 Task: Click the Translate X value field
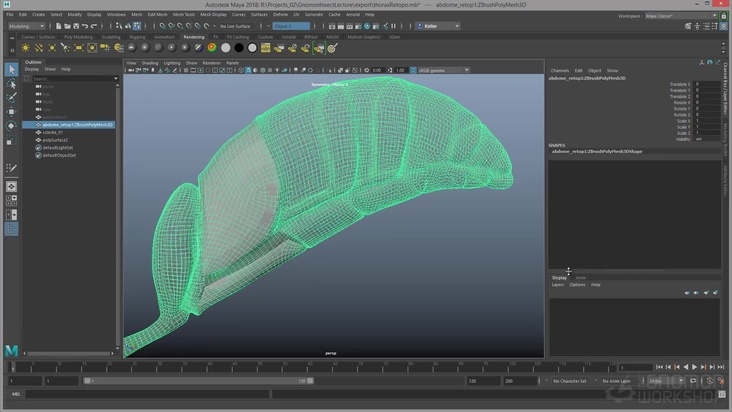click(x=707, y=84)
